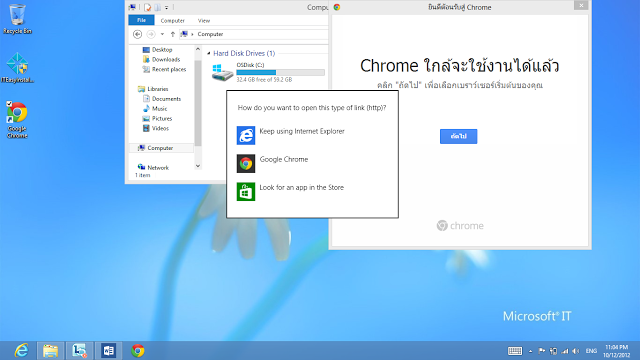Select Computer in navigation pane
Image resolution: width=640 pixels, height=360 pixels.
pyautogui.click(x=160, y=148)
